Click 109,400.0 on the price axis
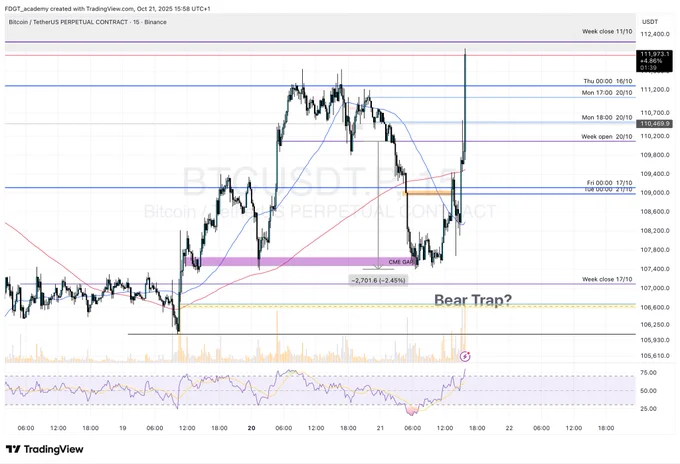This screenshot has width=680, height=464. click(x=655, y=174)
